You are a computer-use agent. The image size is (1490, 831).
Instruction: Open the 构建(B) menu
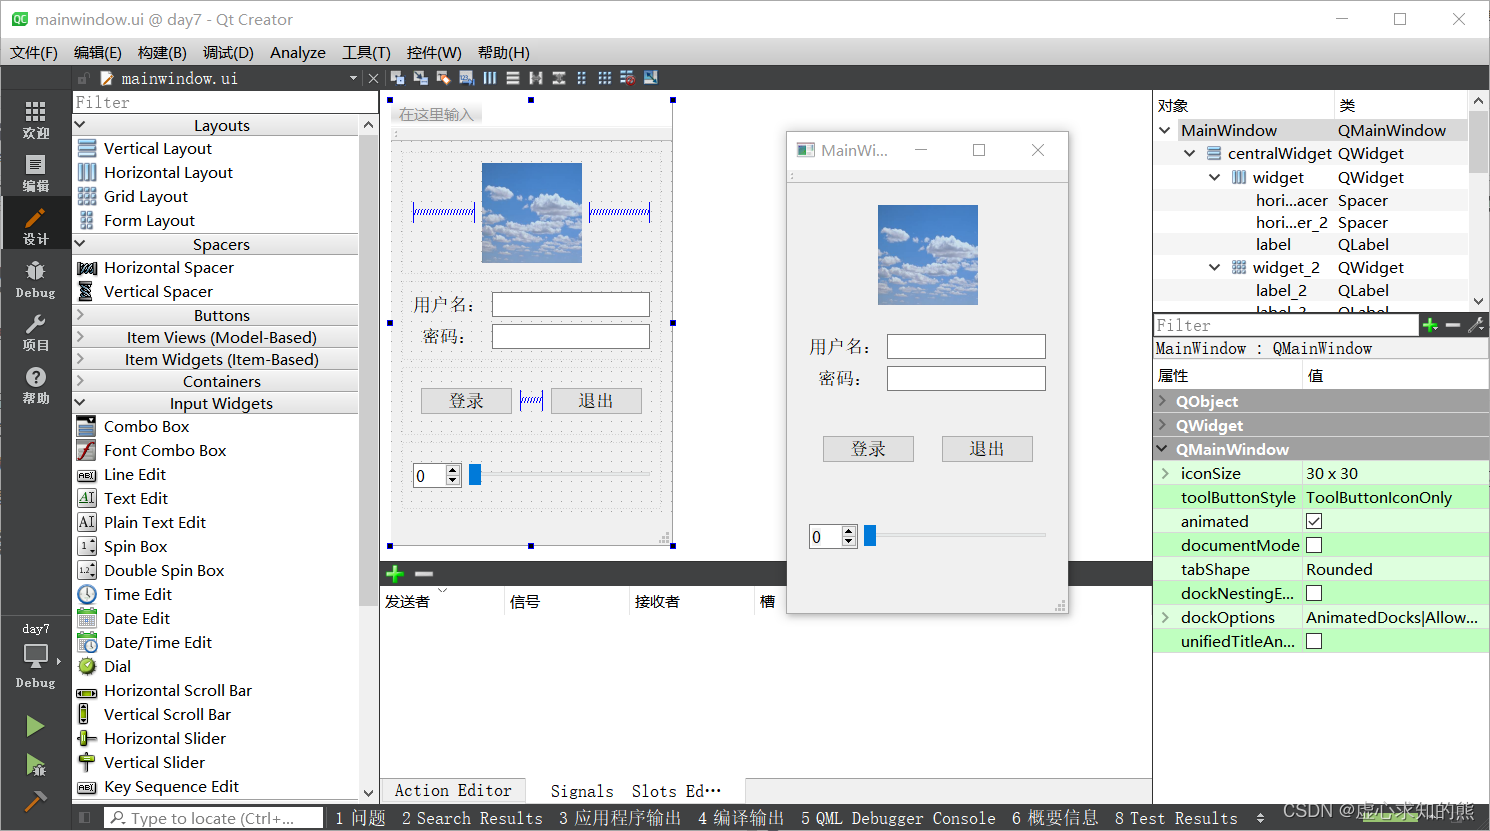(x=162, y=52)
